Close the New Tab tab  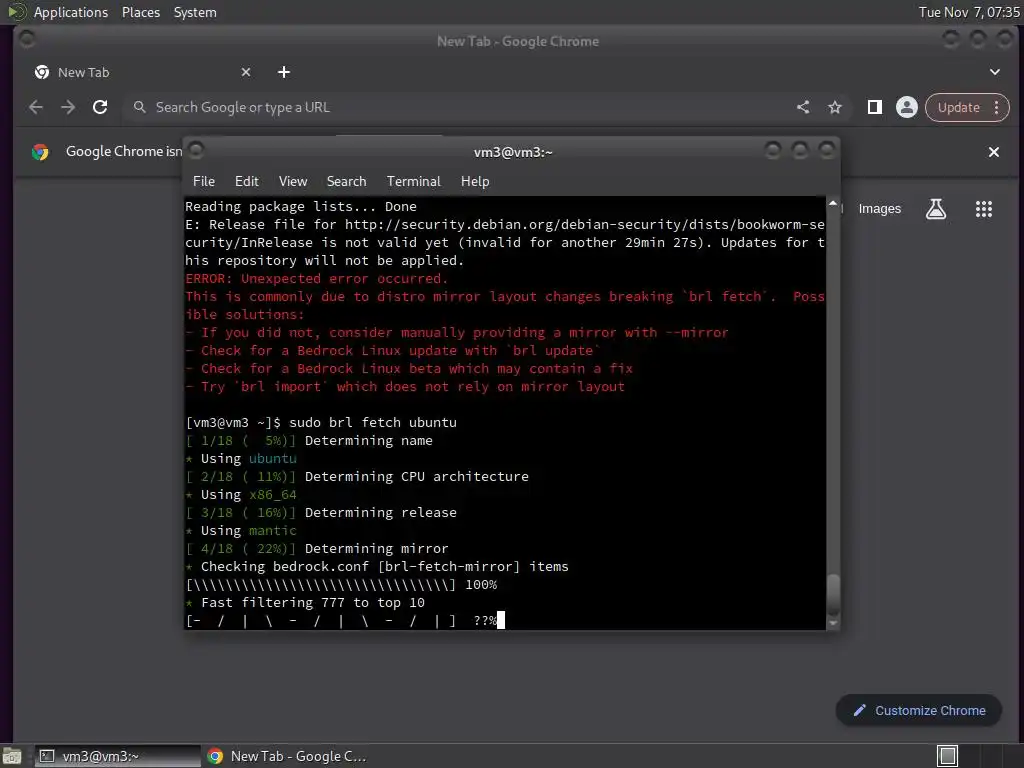tap(246, 72)
